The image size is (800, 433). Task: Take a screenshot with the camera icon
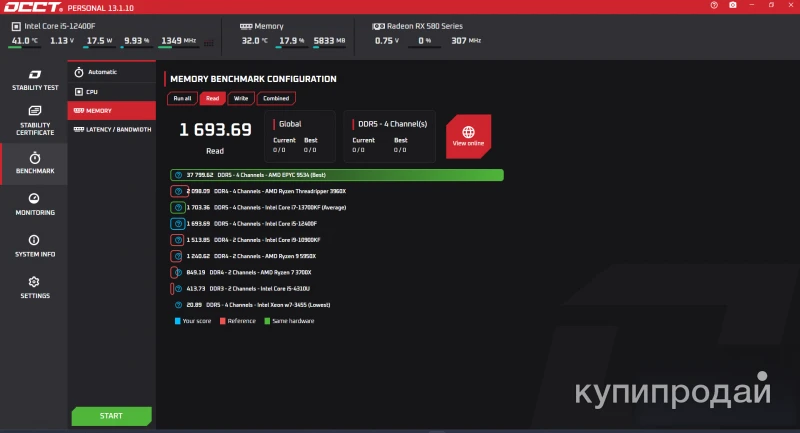click(733, 6)
